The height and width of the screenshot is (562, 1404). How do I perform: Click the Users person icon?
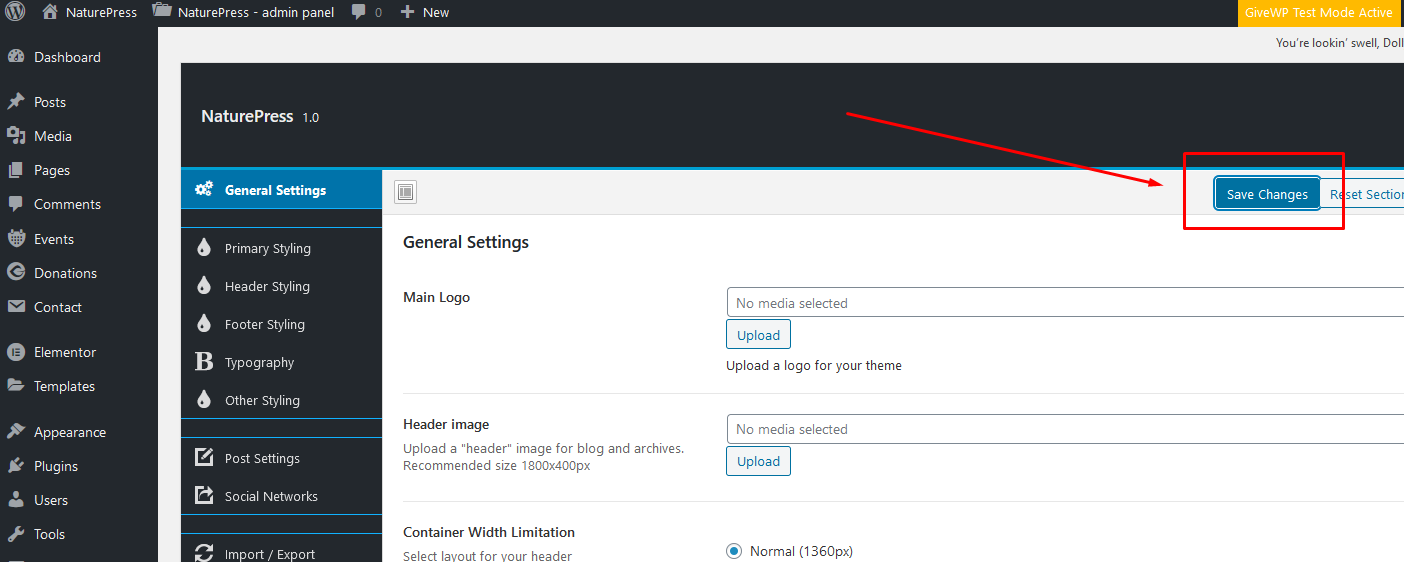coord(16,500)
